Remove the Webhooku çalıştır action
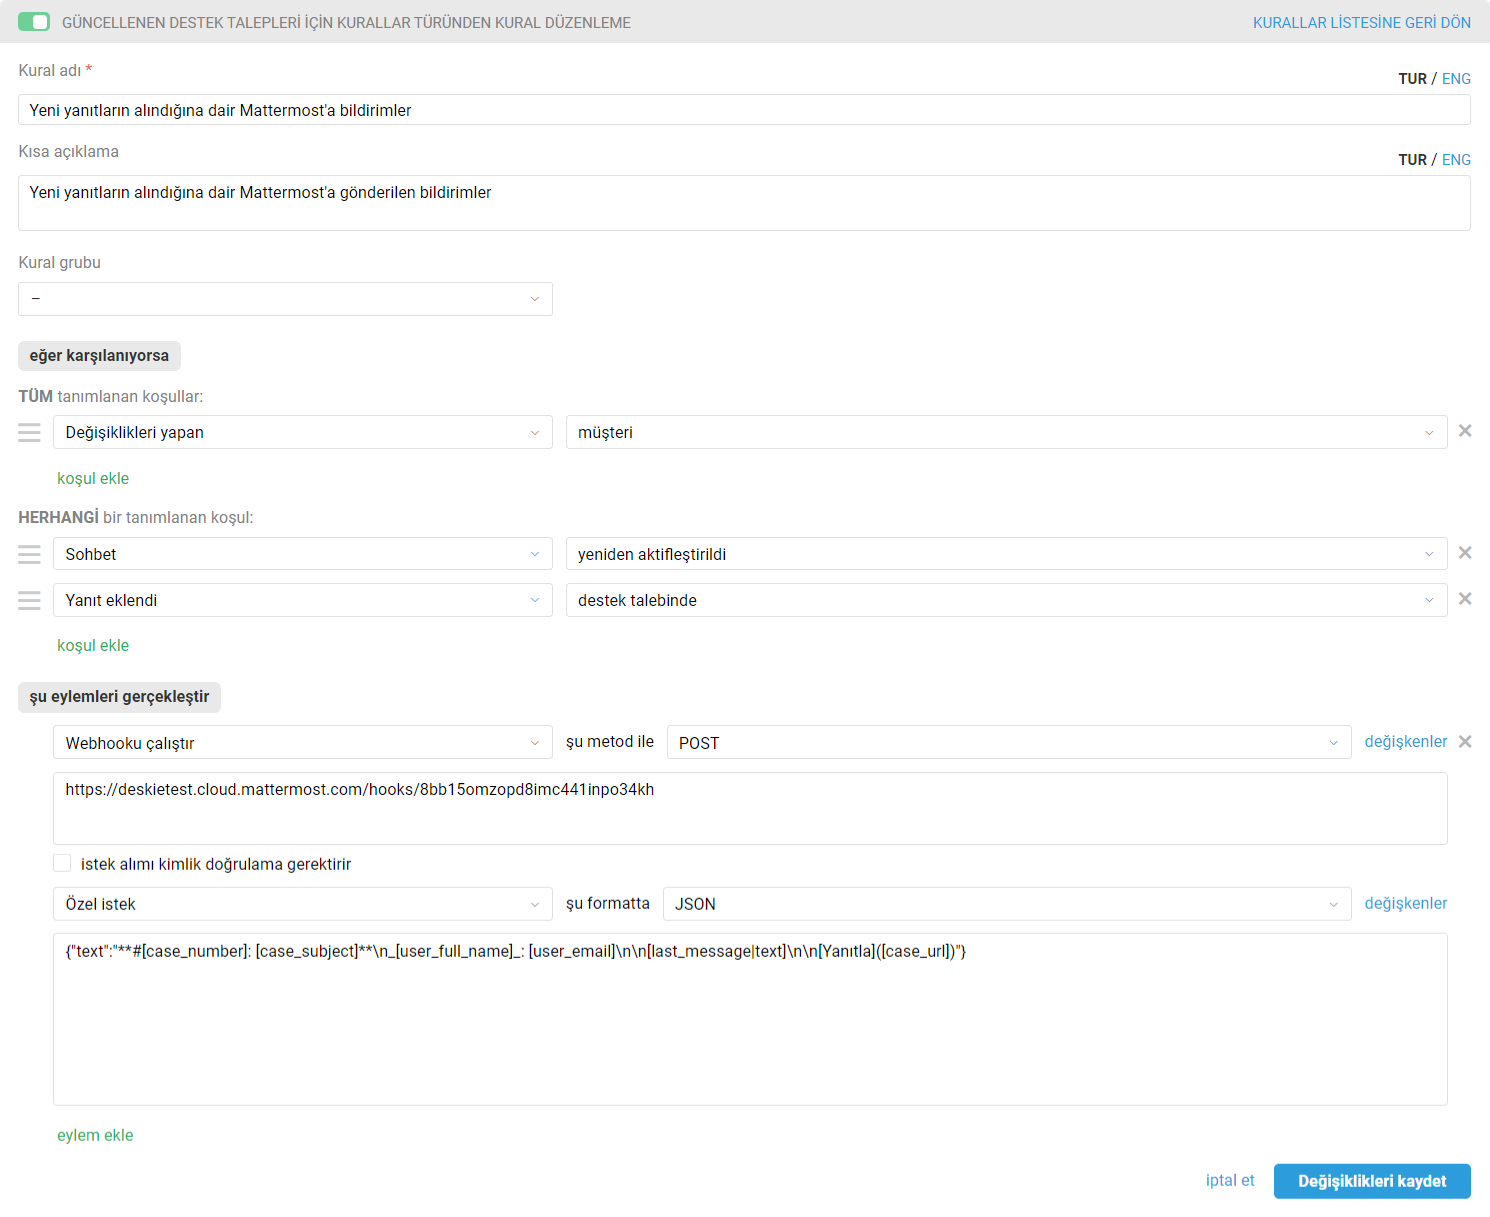Screen dimensions: 1490x1217 [x=1465, y=742]
